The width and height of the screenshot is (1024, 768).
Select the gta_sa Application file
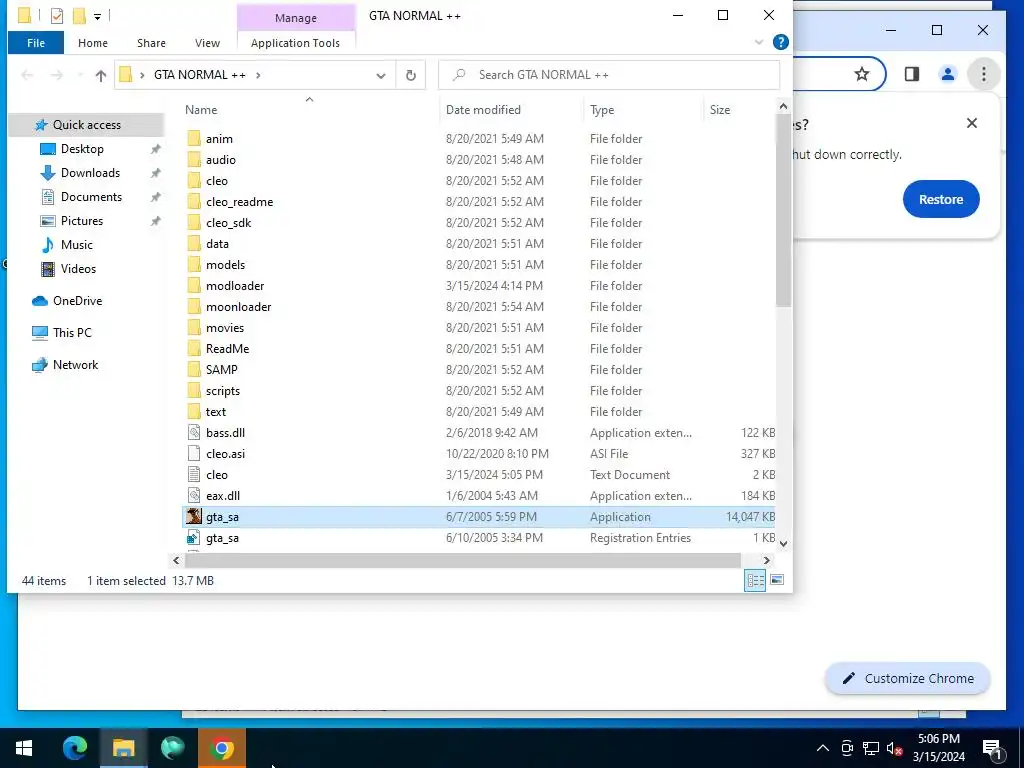(479, 517)
